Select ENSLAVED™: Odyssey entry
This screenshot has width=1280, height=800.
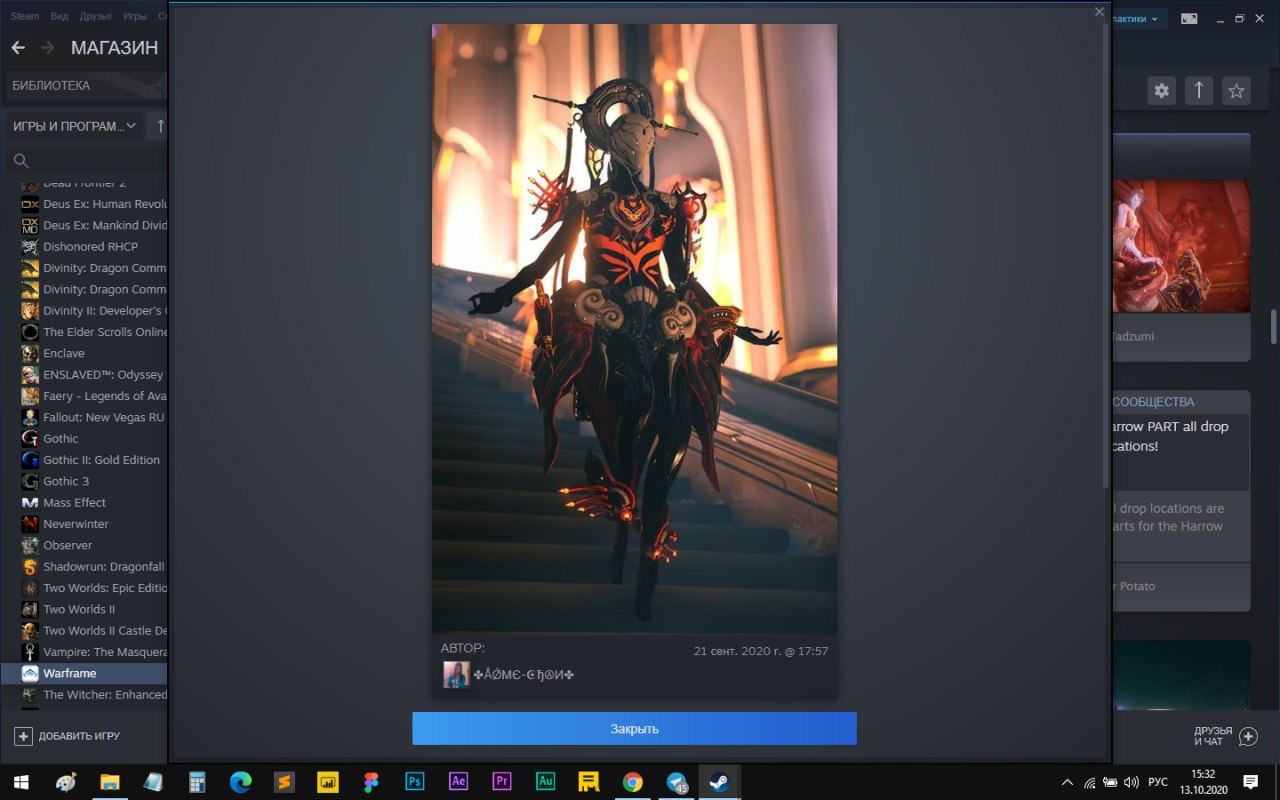[x=93, y=375]
